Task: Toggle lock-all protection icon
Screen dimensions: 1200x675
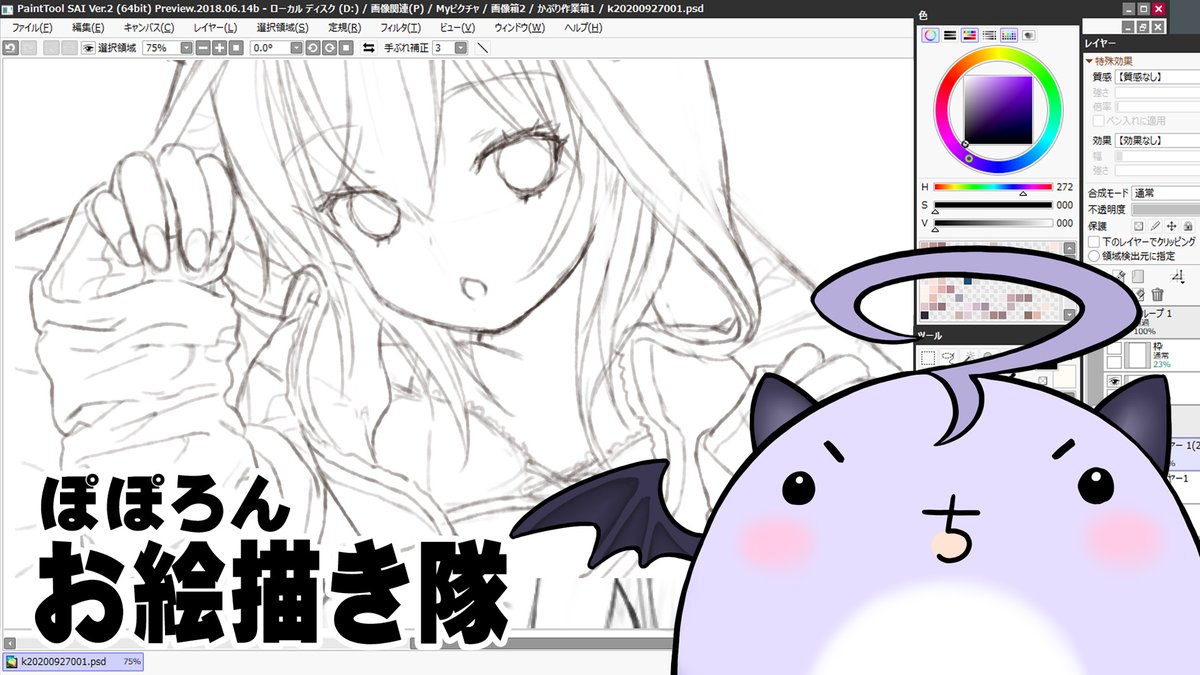Action: 1189,226
